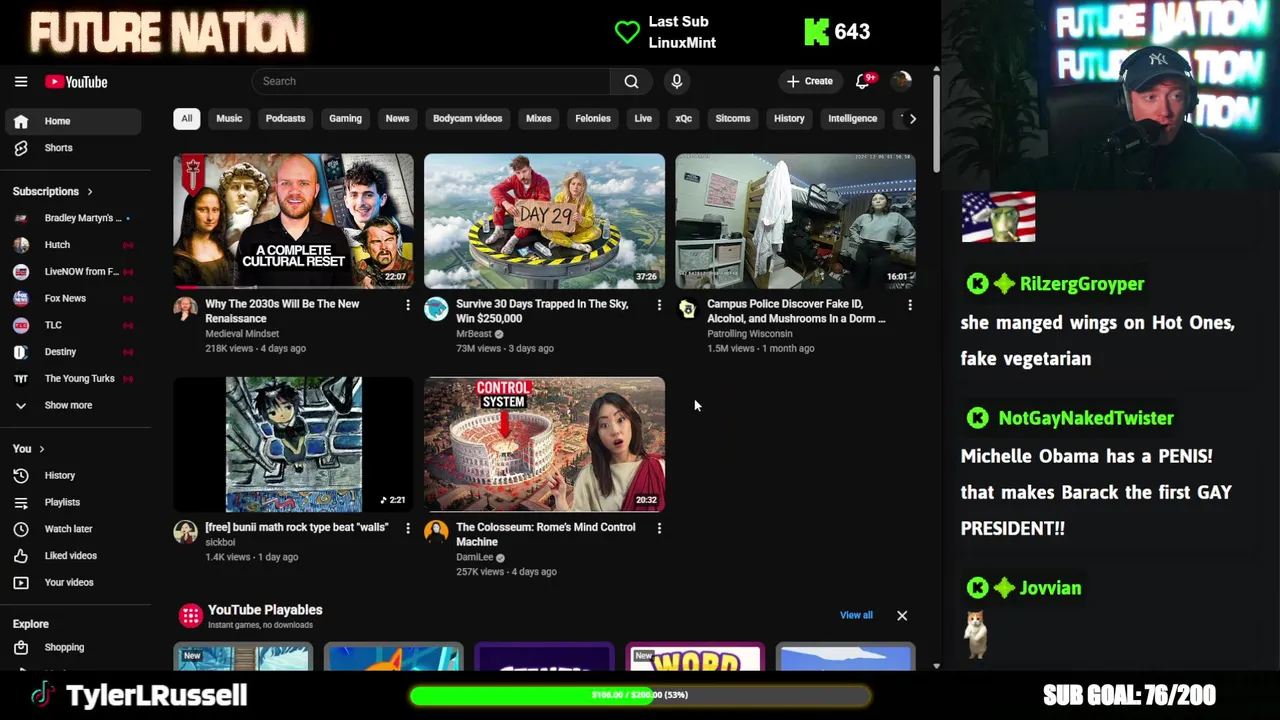Open Patrolling Wisconsin channel avatar

687,309
